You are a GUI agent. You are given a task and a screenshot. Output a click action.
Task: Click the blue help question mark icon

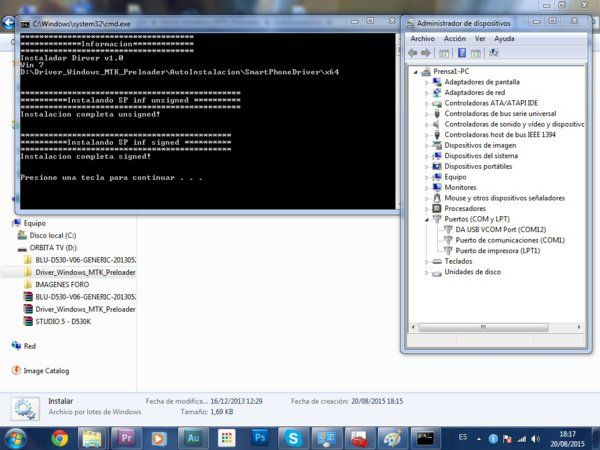pos(462,53)
